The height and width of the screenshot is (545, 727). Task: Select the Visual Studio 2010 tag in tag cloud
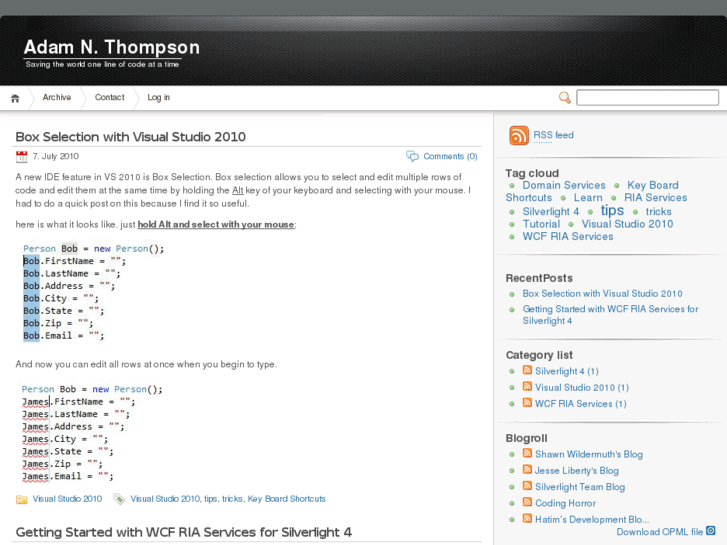tap(627, 224)
